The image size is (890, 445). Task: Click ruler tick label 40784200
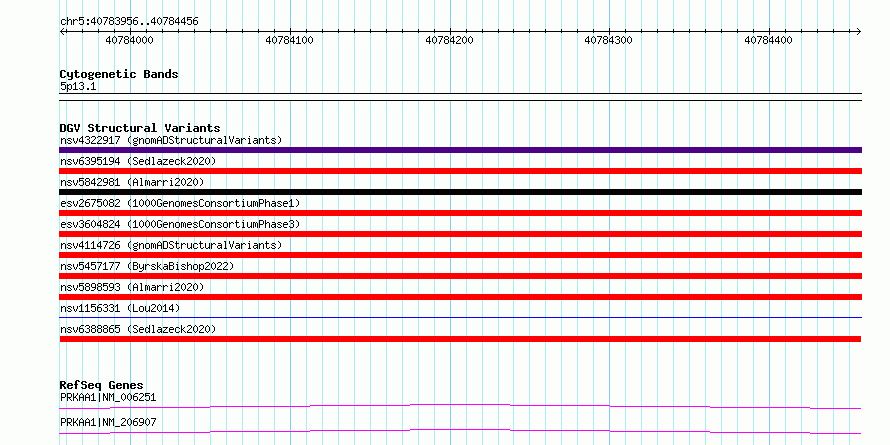(x=449, y=40)
